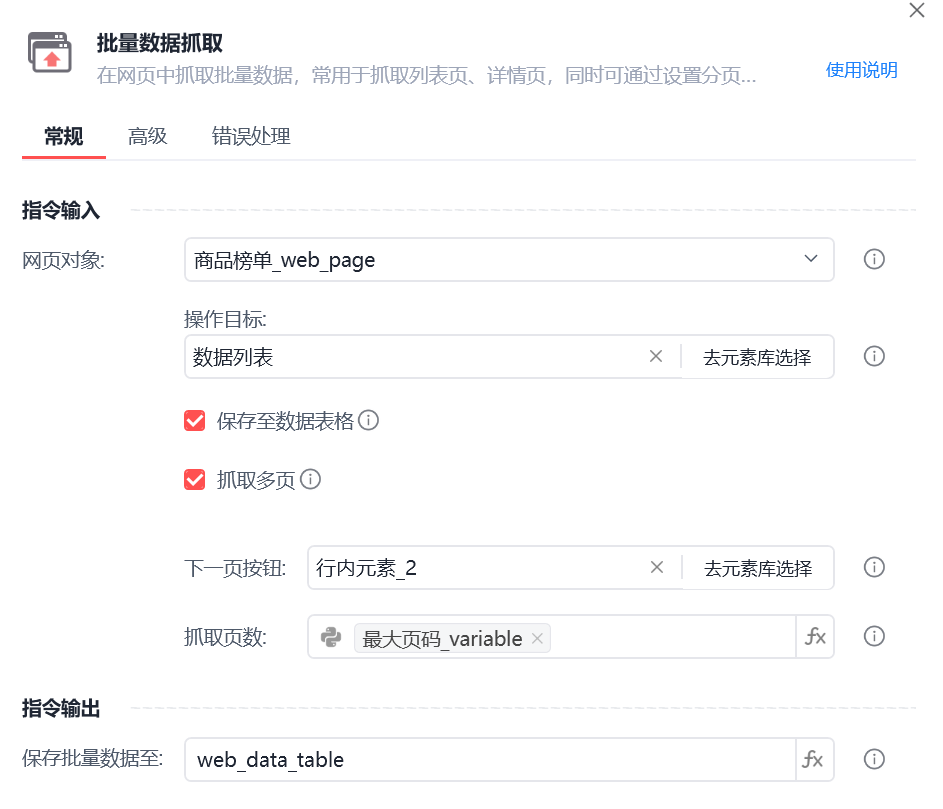The image size is (943, 809).
Task: Click info icon next to 保存至数据表格
Action: click(x=369, y=420)
